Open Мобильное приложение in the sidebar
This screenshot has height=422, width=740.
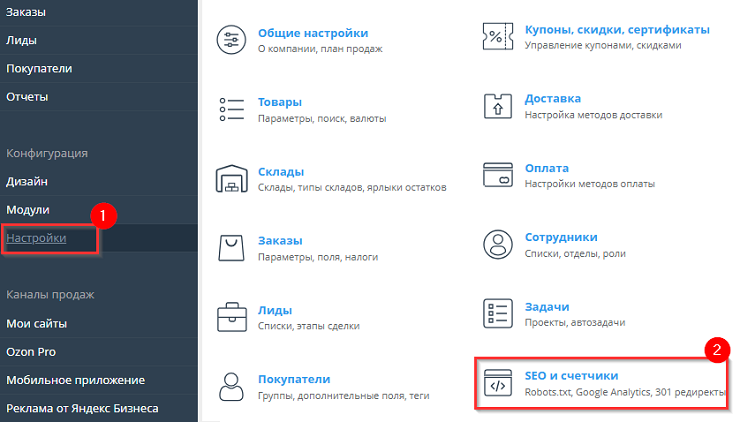click(76, 380)
